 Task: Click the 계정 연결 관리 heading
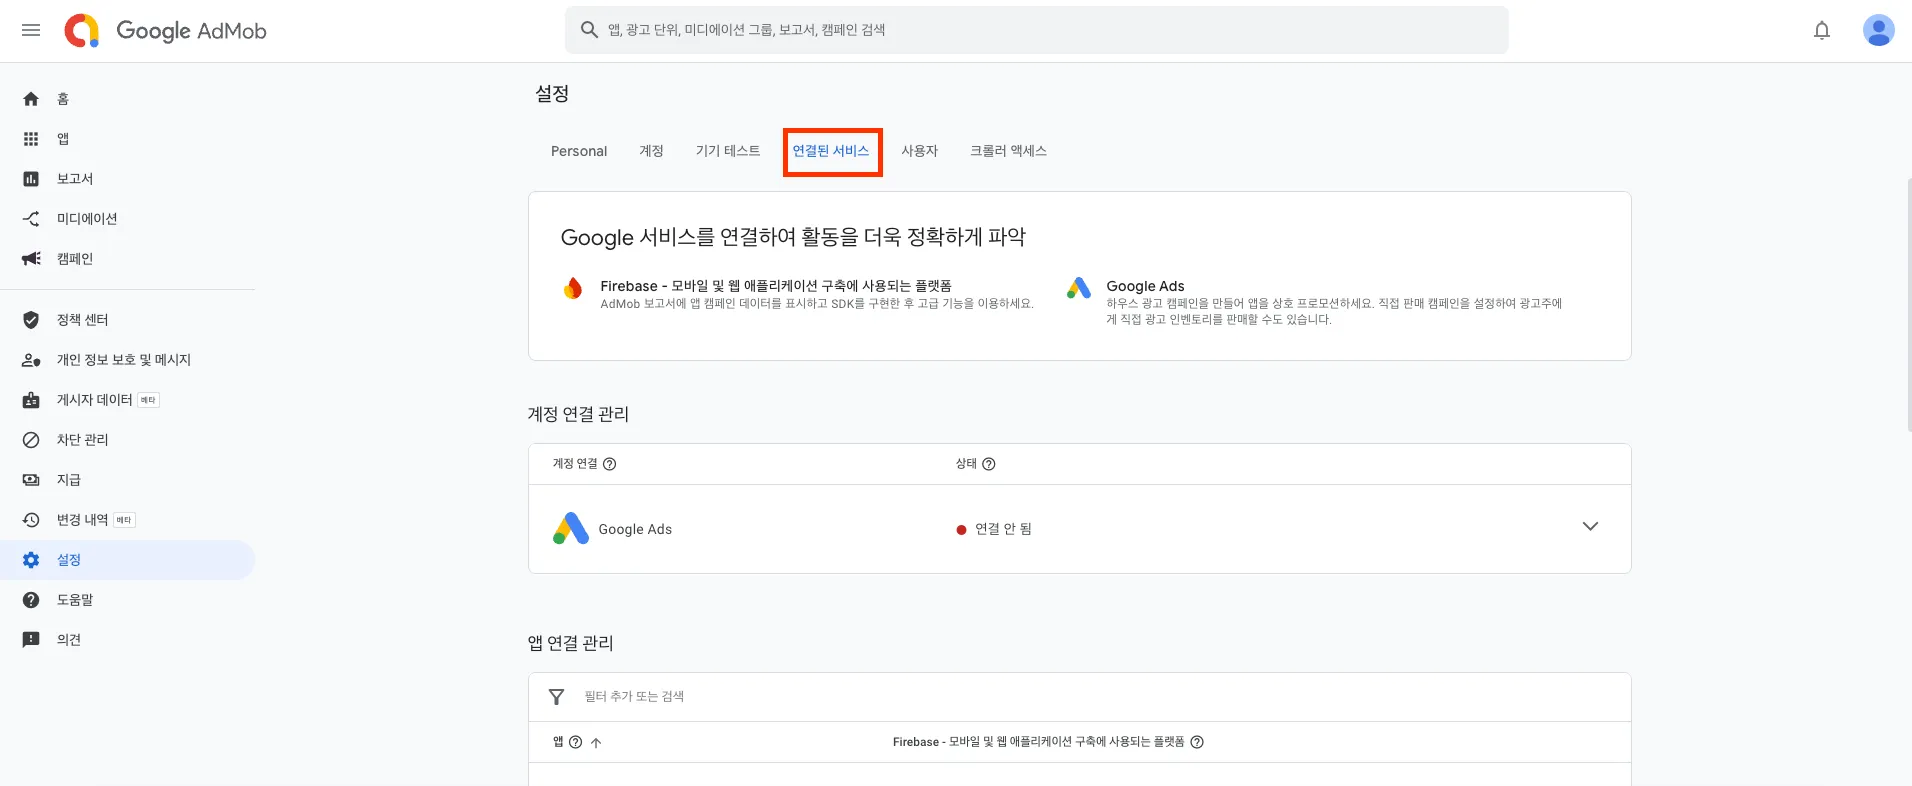click(x=578, y=414)
